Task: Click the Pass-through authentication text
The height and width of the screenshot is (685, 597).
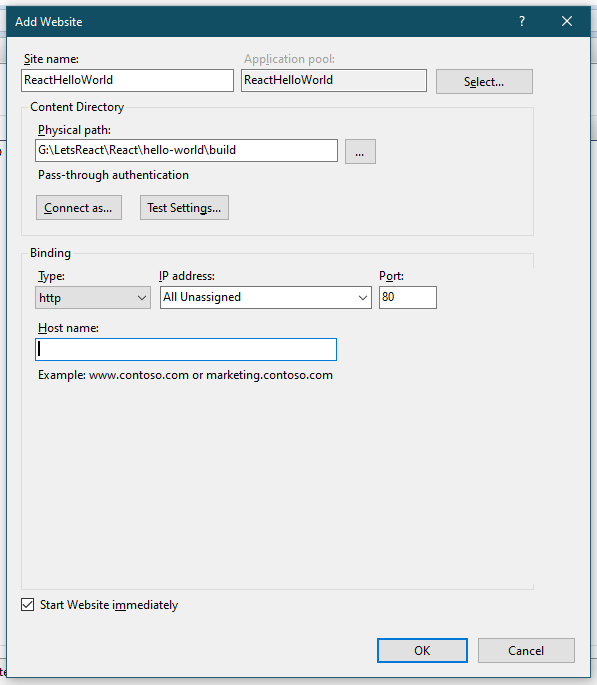Action: pyautogui.click(x=113, y=175)
